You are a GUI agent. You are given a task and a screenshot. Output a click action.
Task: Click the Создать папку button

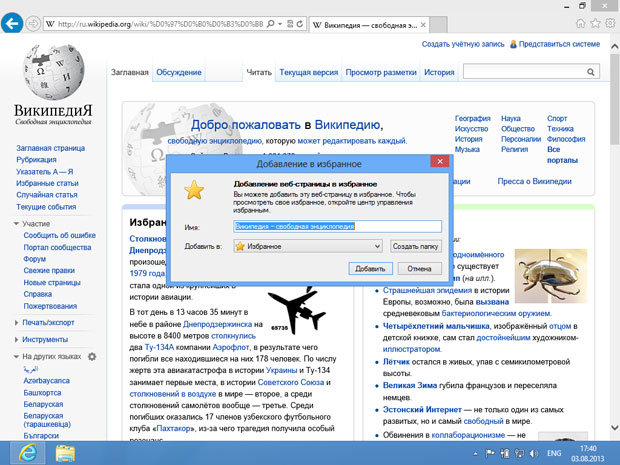point(415,246)
